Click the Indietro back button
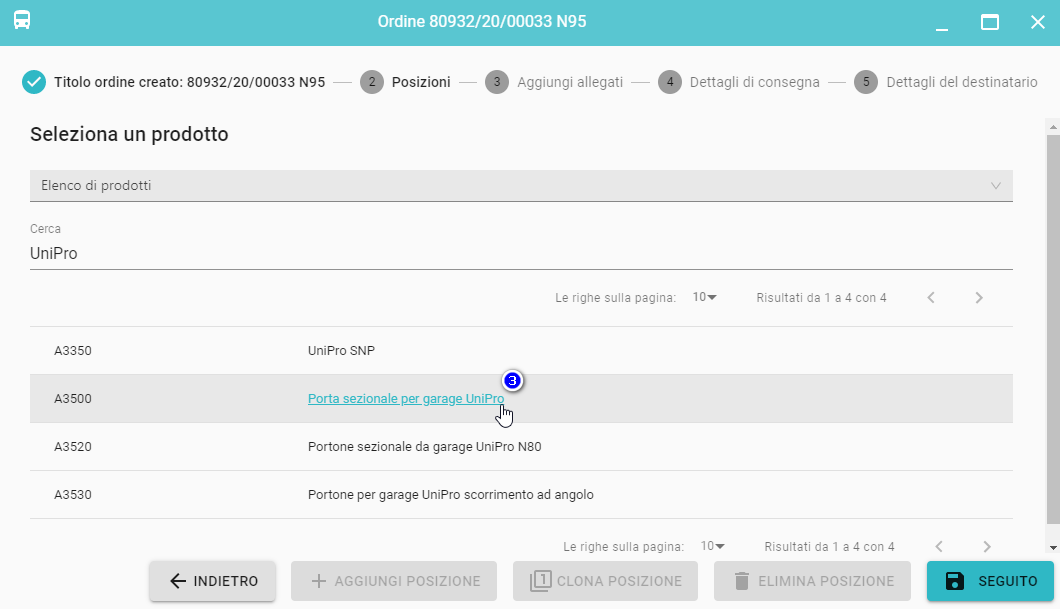Screen dimensions: 1060x609 213,581
